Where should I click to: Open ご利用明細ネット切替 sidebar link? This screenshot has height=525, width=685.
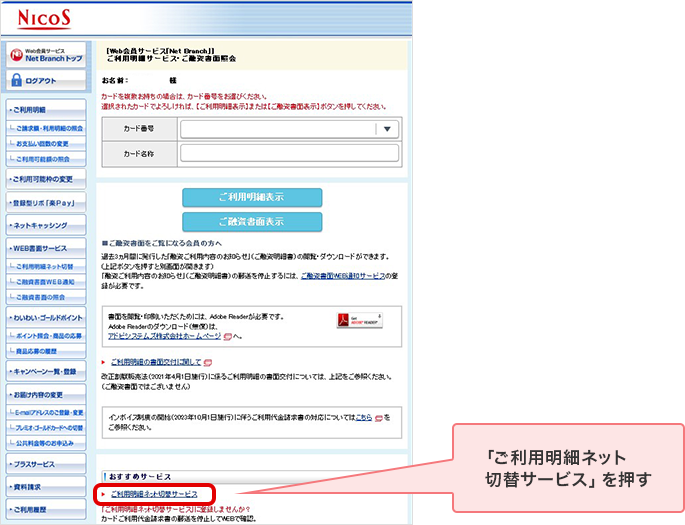pyautogui.click(x=46, y=266)
